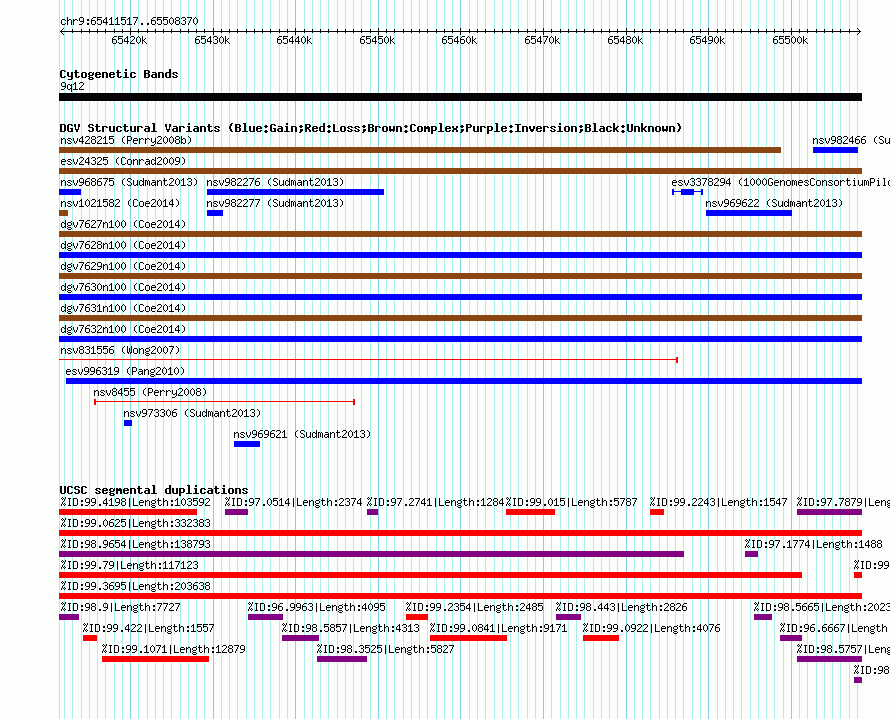Click the %ID:99.422|Length:1557 red bar
The width and height of the screenshot is (890, 719).
(90, 638)
